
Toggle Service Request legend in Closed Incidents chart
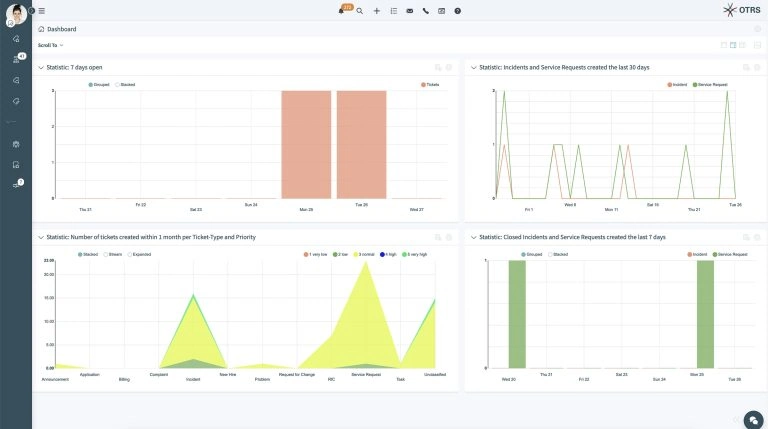click(730, 254)
